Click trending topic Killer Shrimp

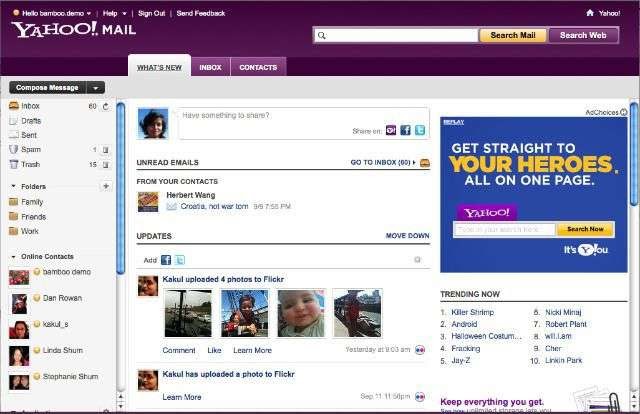coord(472,312)
